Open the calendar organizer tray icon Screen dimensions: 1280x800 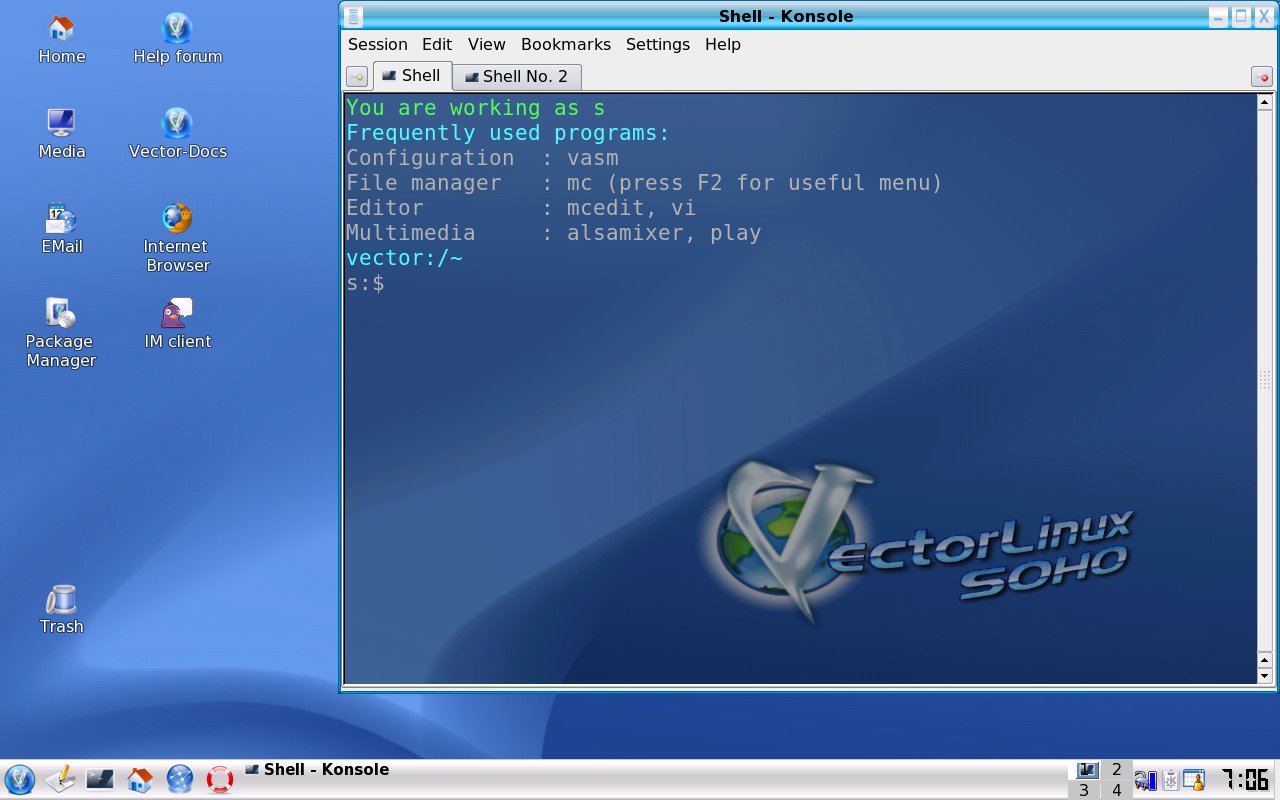click(1195, 780)
